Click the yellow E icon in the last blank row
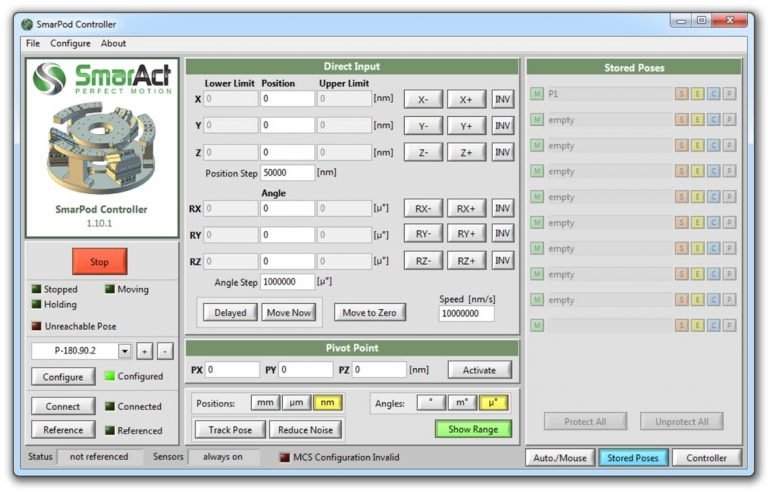The height and width of the screenshot is (492, 768). click(697, 325)
